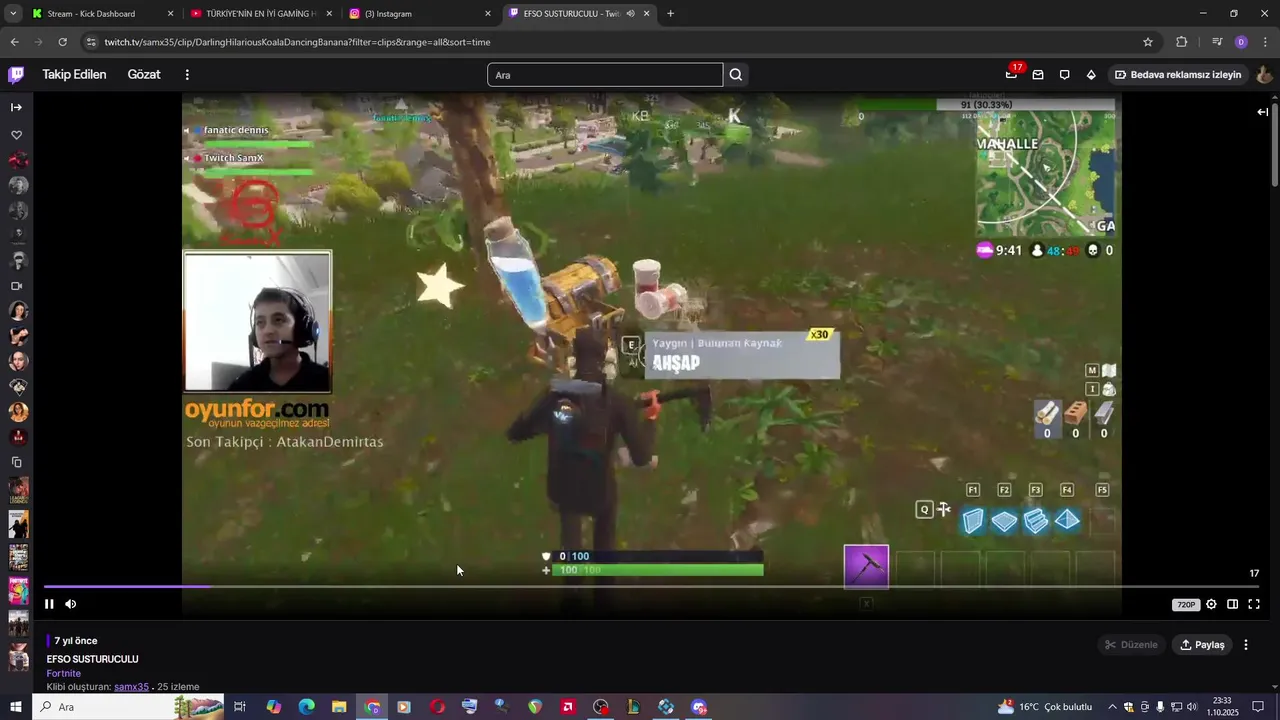Mute the Twitch tab audio speaker icon
Screen dimensions: 1280x720
pyautogui.click(x=630, y=14)
